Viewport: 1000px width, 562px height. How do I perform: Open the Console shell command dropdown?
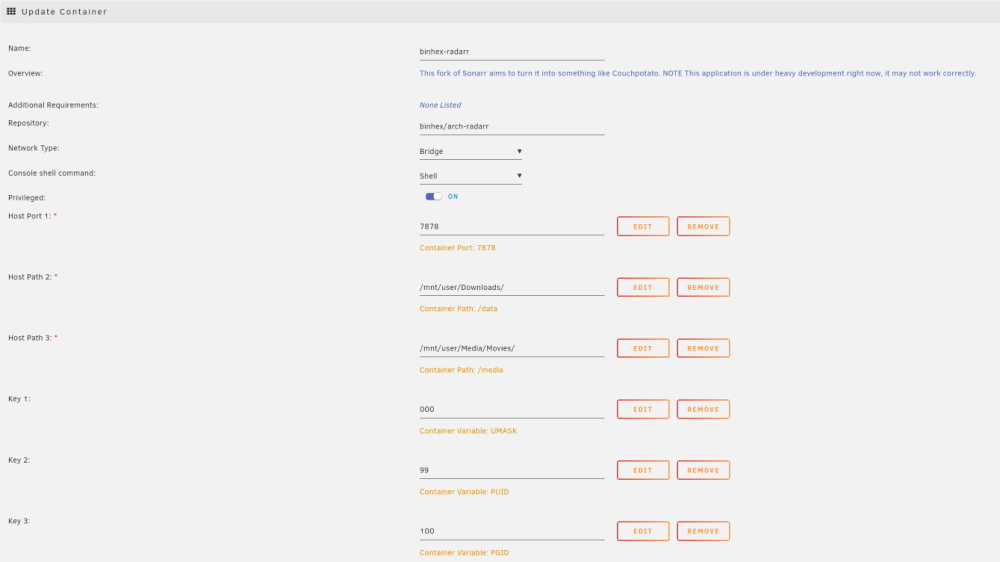pos(471,176)
